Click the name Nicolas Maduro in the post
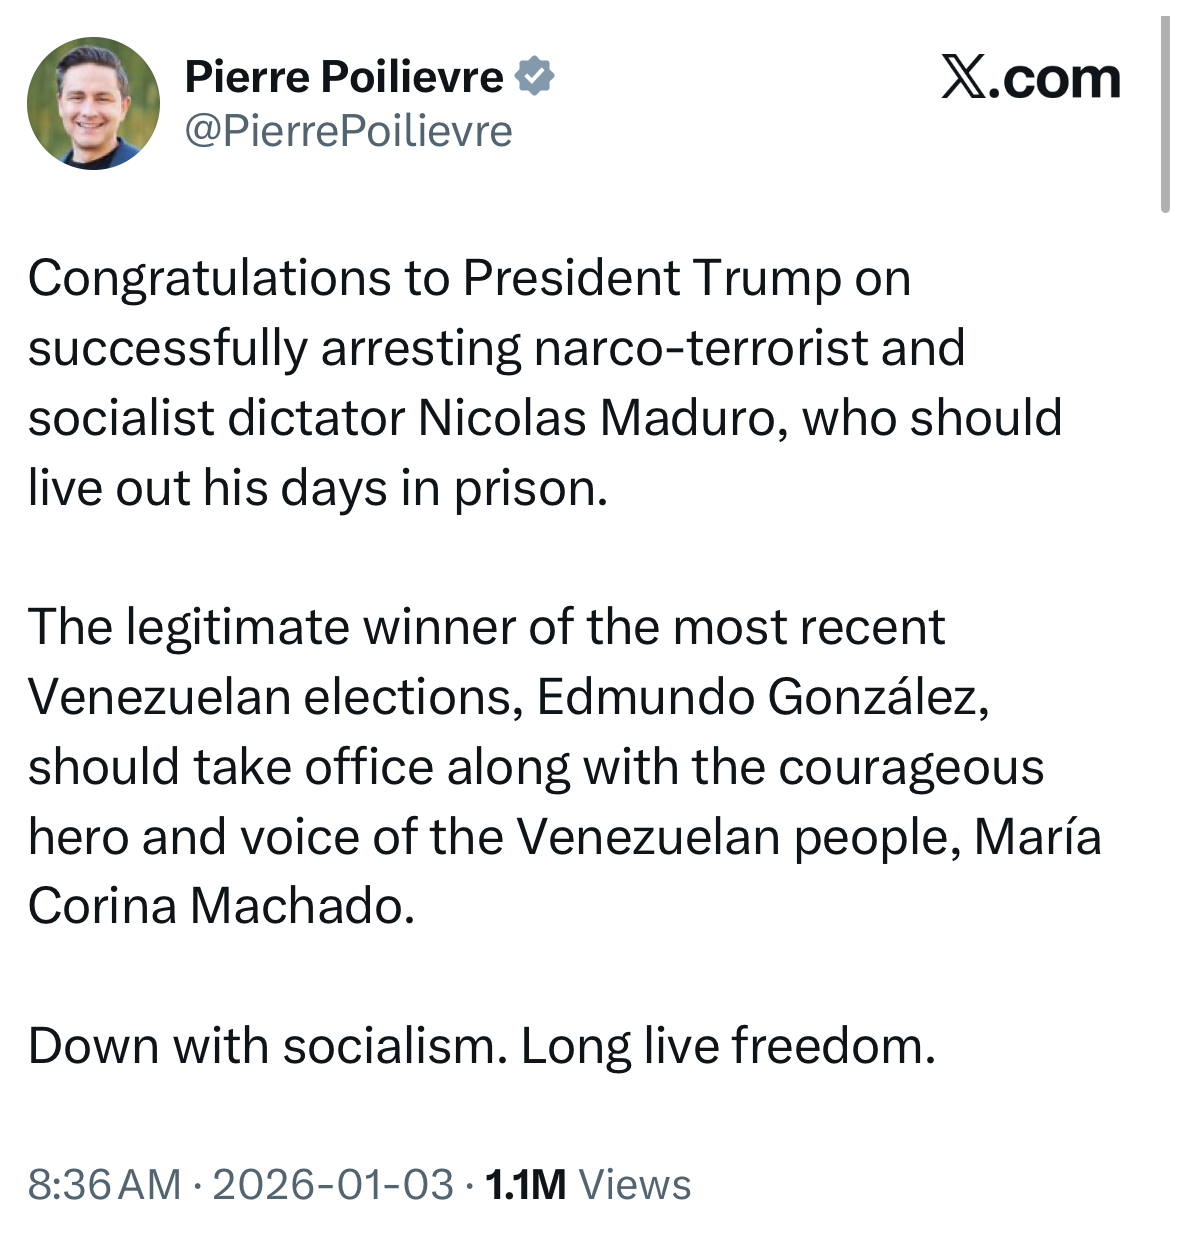 (596, 418)
